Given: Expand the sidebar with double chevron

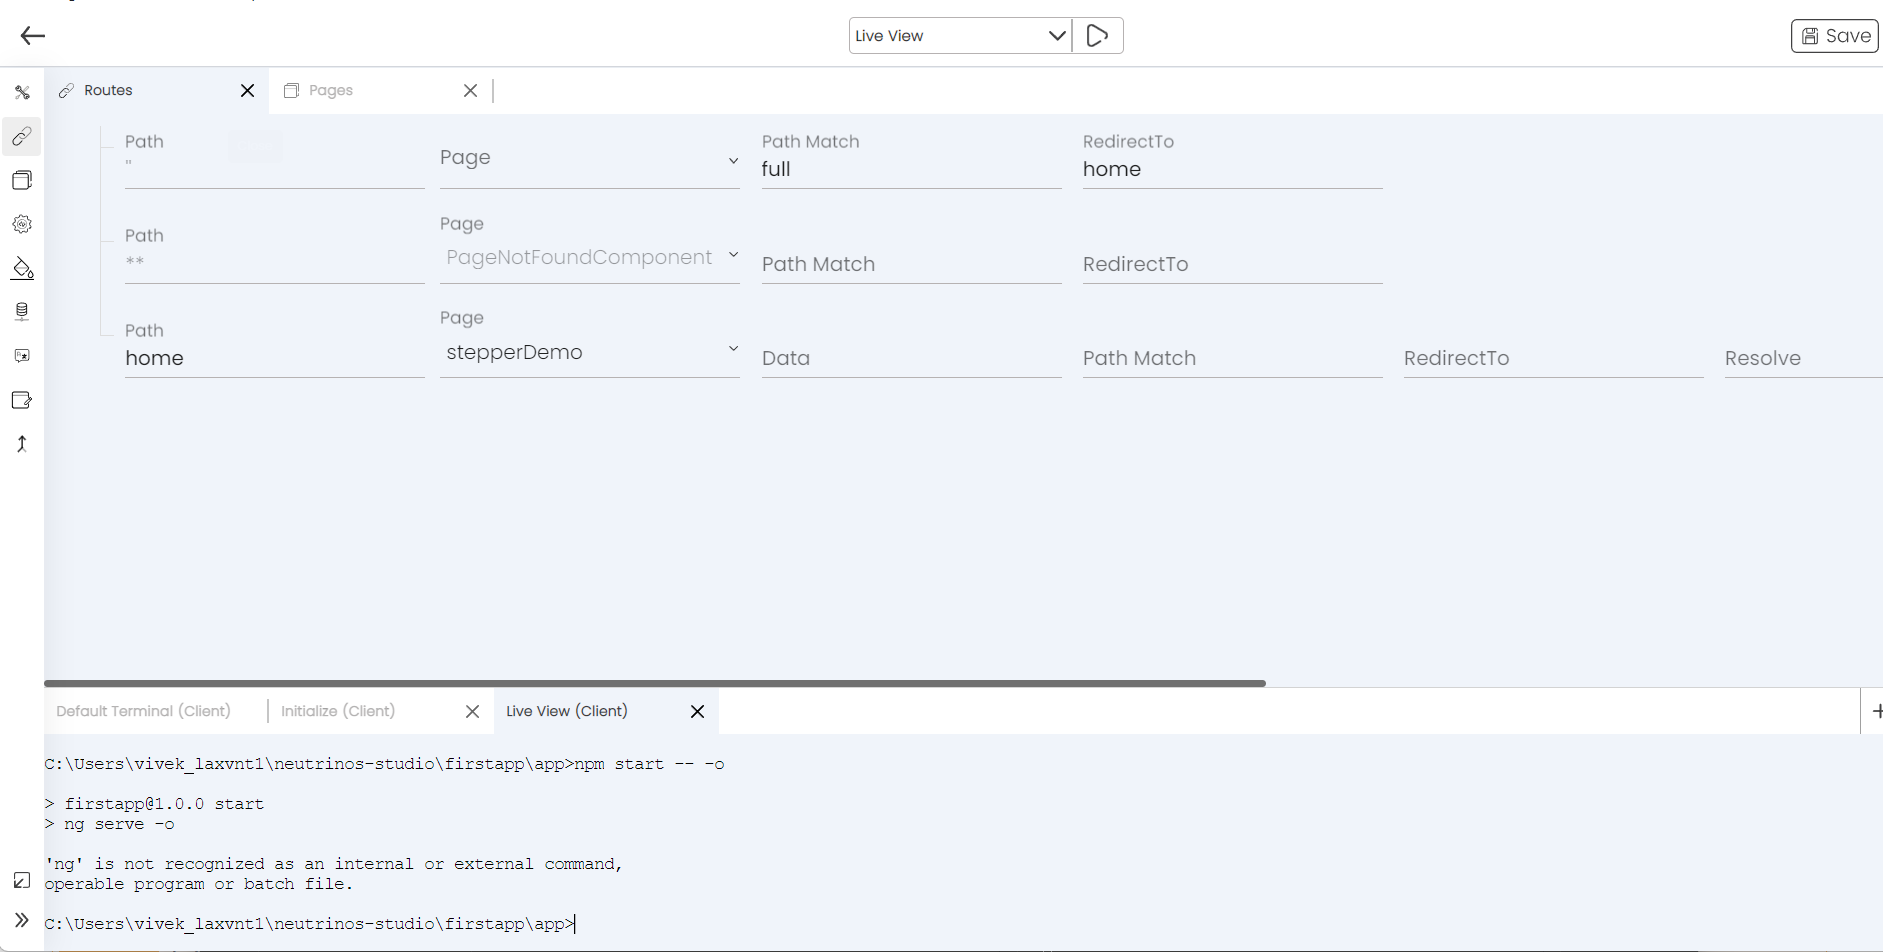Looking at the screenshot, I should [x=22, y=920].
